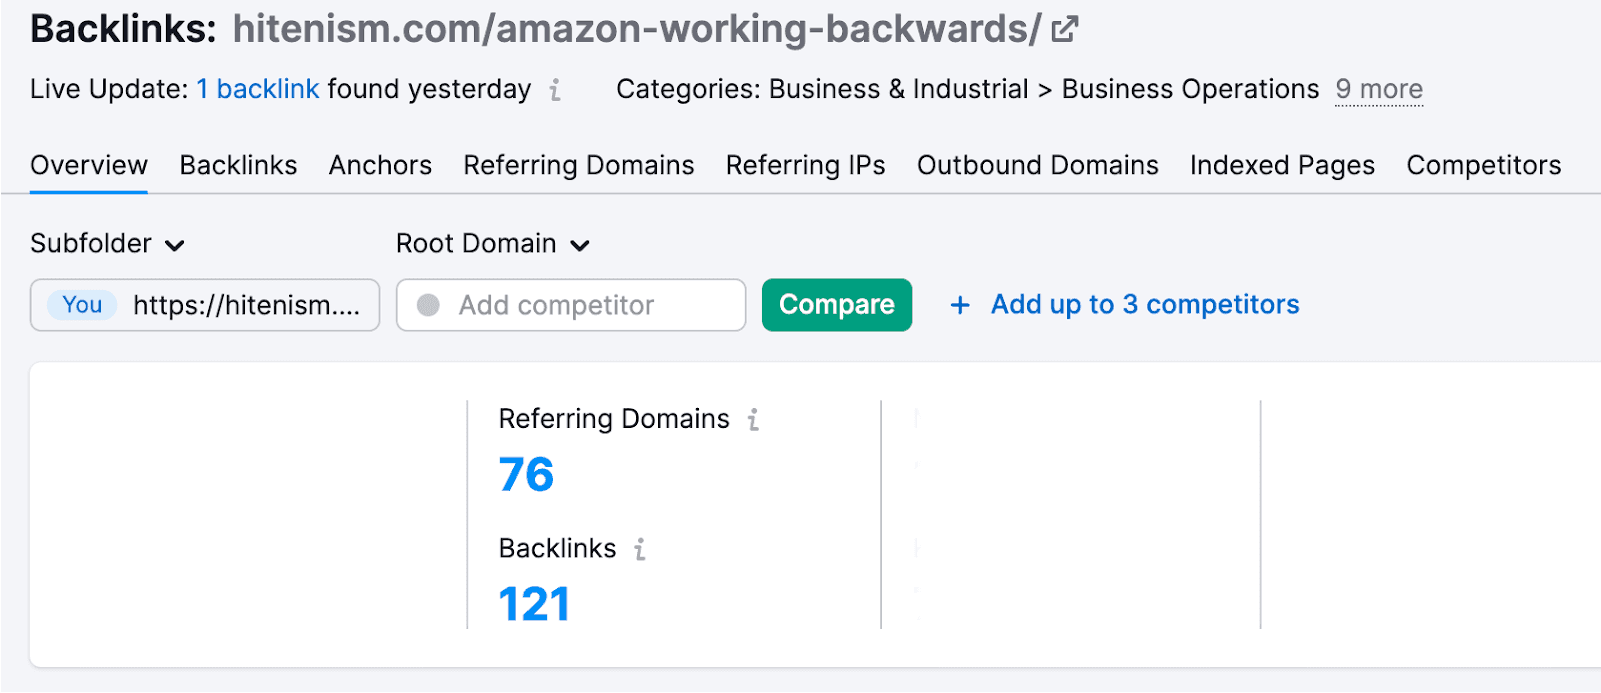Image resolution: width=1601 pixels, height=693 pixels.
Task: Switch to the Backlinks tab
Action: coord(238,165)
